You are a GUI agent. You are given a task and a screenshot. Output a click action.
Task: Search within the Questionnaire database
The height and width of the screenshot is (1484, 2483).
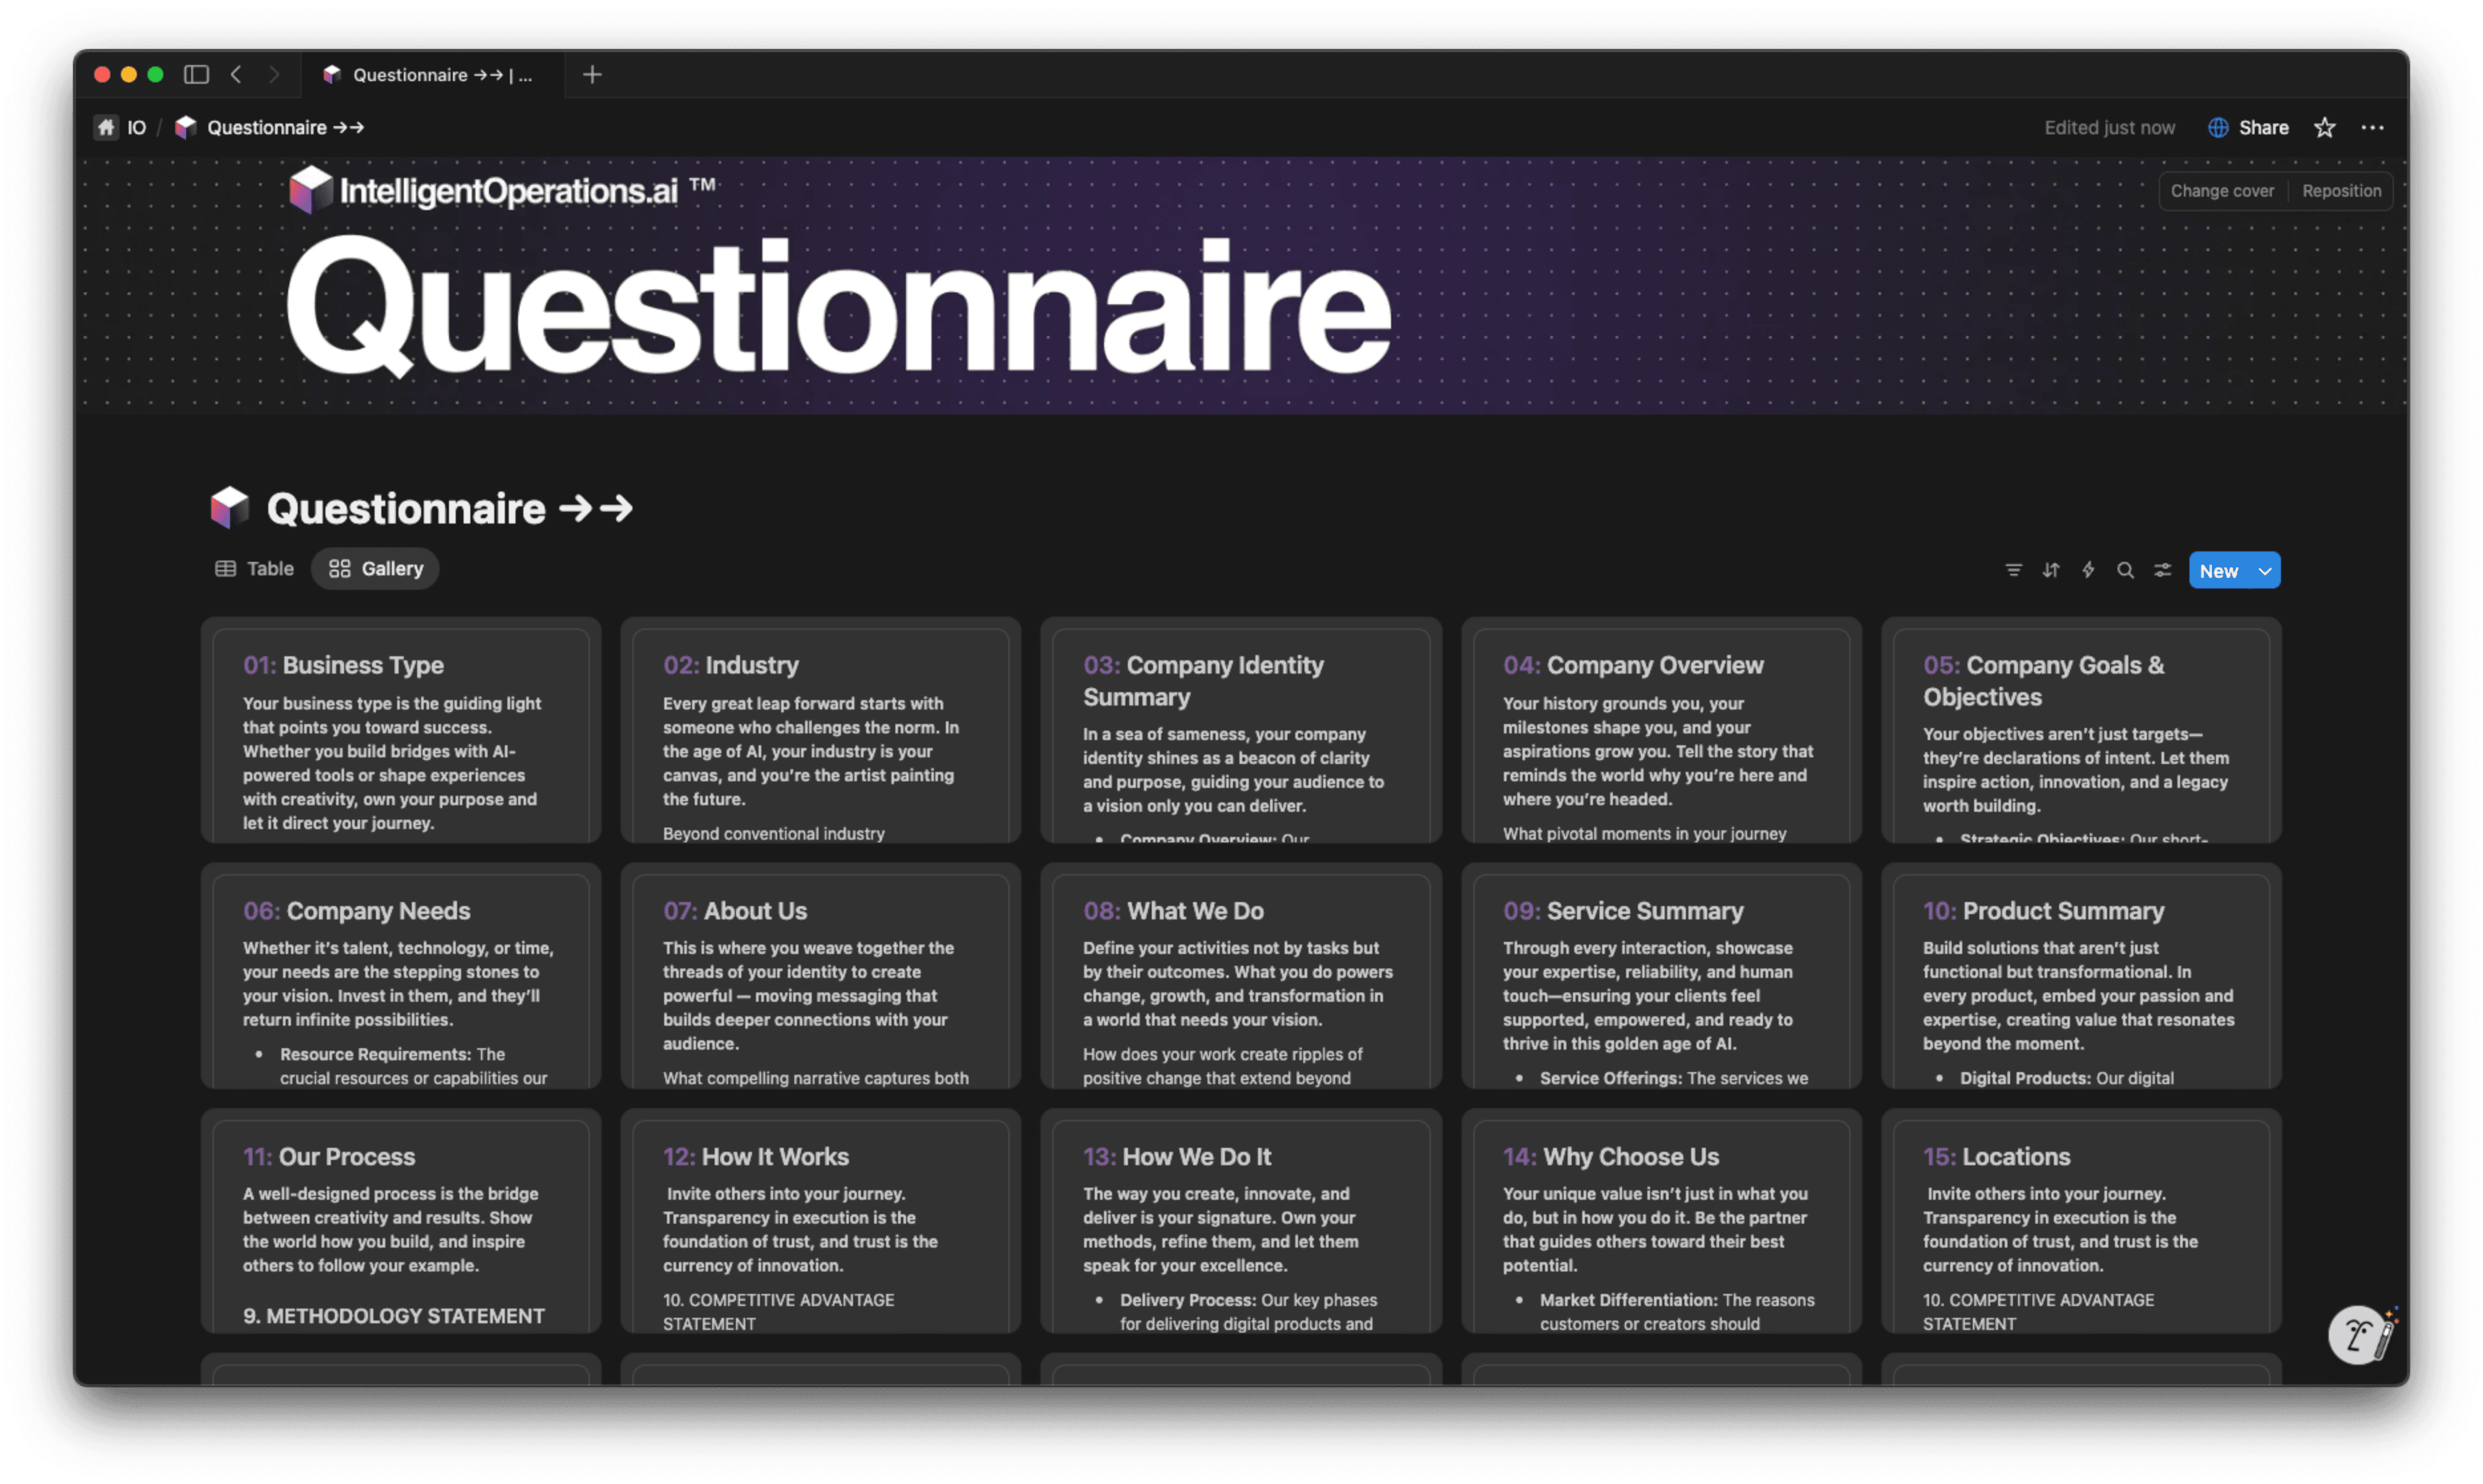point(2125,569)
